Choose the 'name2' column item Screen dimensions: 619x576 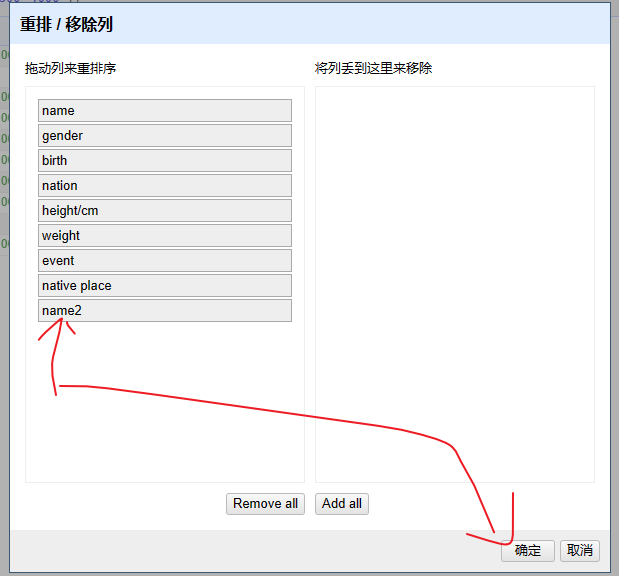point(165,311)
